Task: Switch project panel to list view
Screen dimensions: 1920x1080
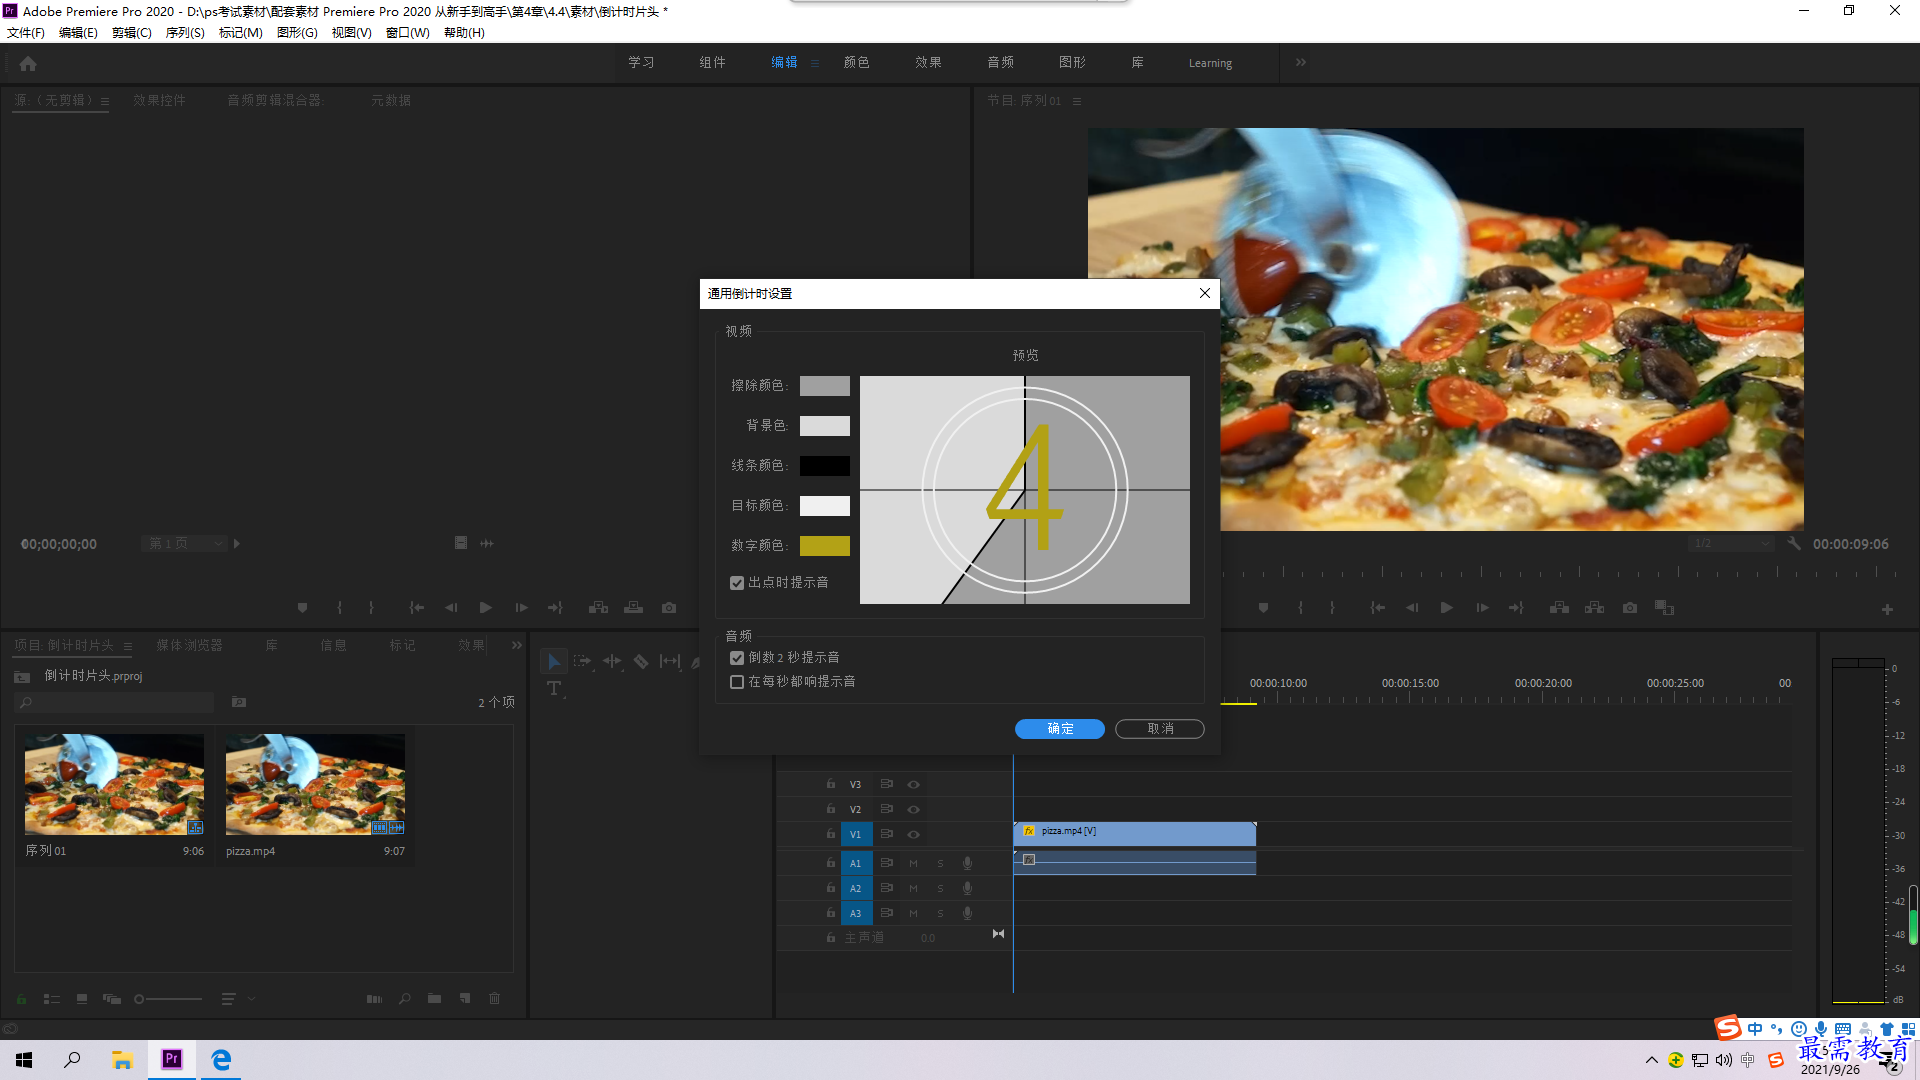Action: tap(52, 999)
